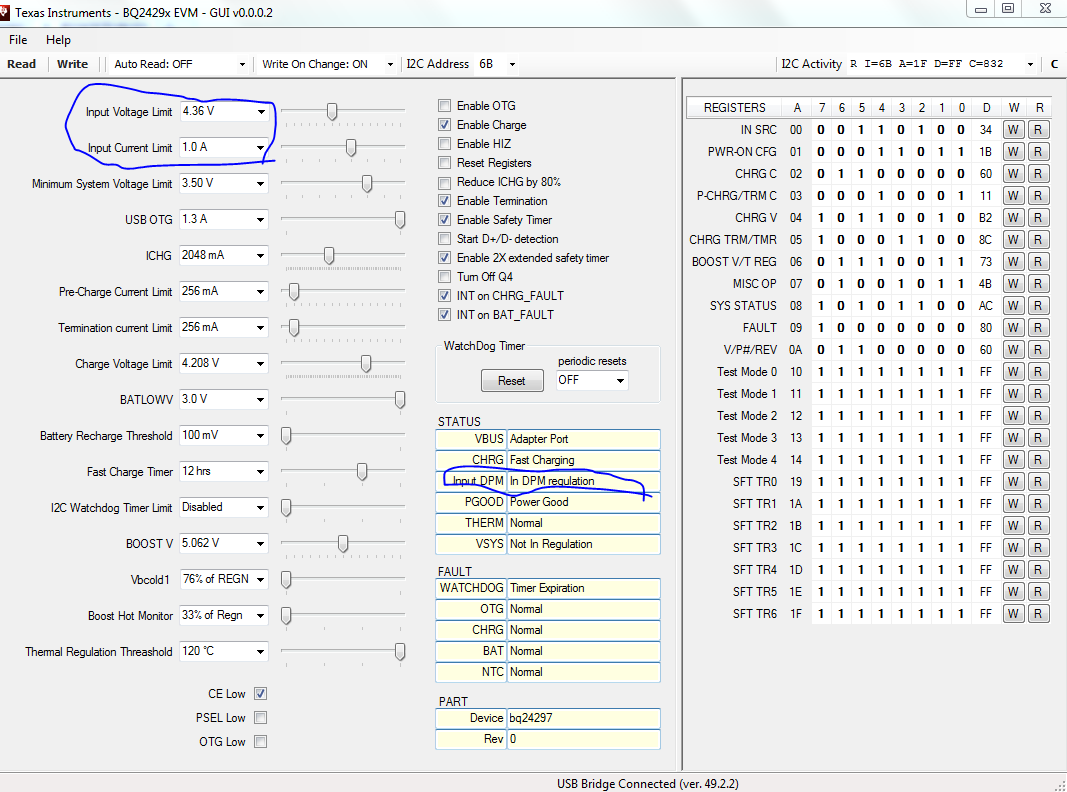Check the Turn Off Q4 checkbox
The width and height of the screenshot is (1067, 792).
click(x=444, y=277)
